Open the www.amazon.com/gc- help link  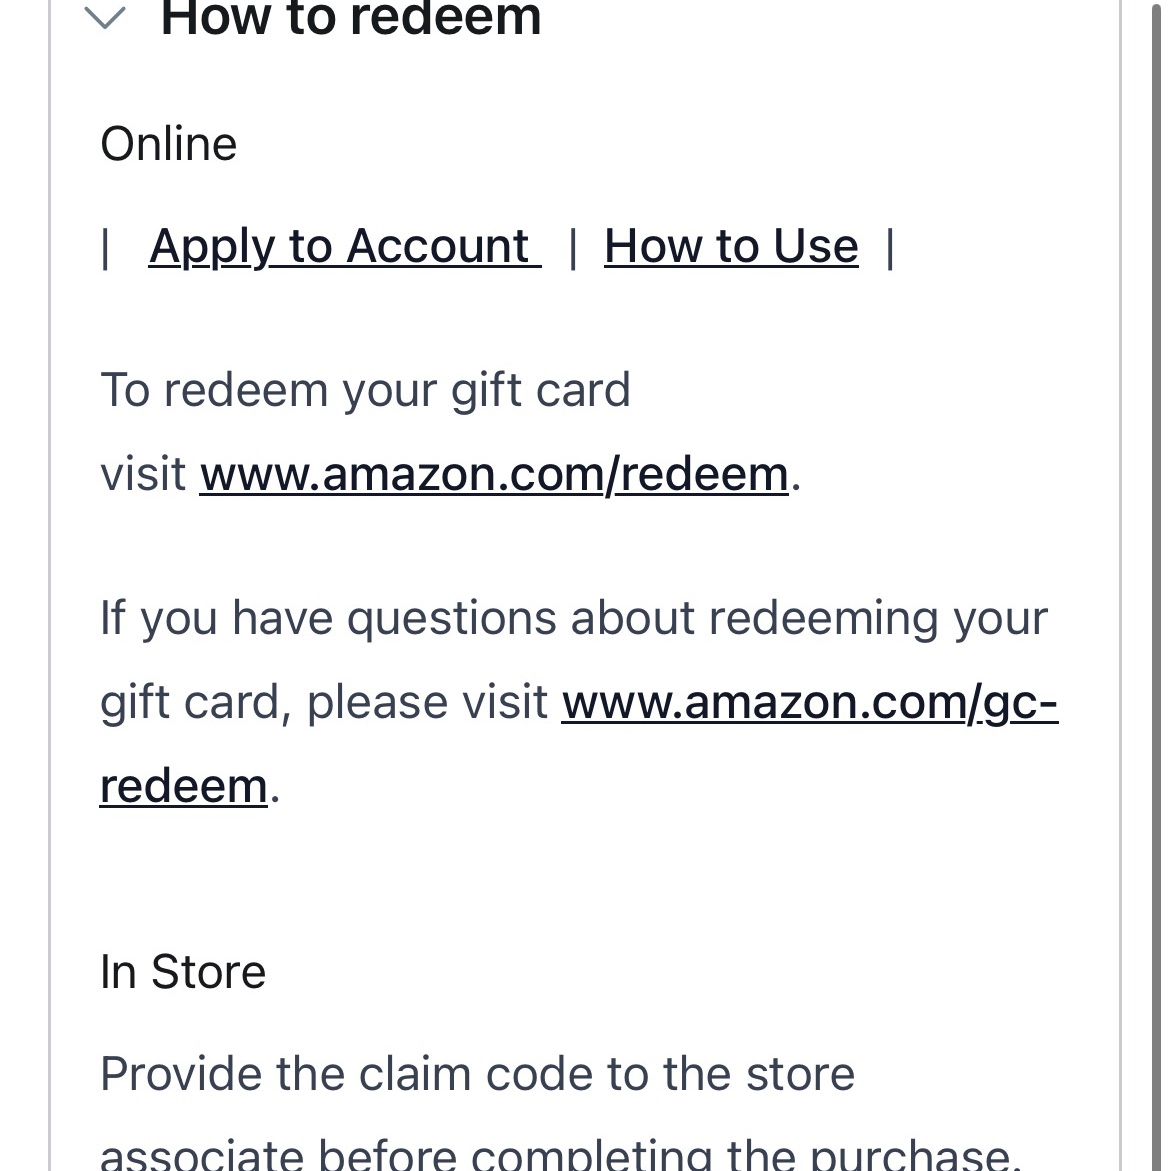(809, 702)
